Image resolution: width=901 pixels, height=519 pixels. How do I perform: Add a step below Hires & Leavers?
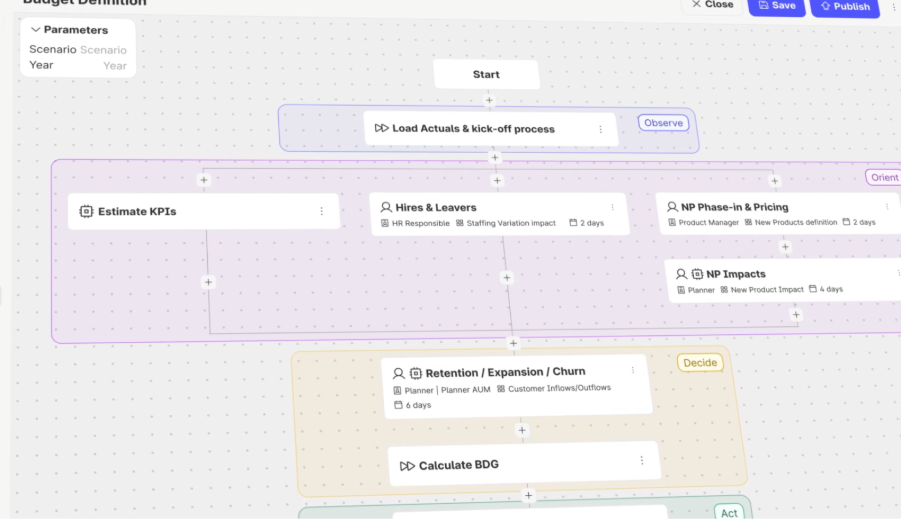[507, 278]
